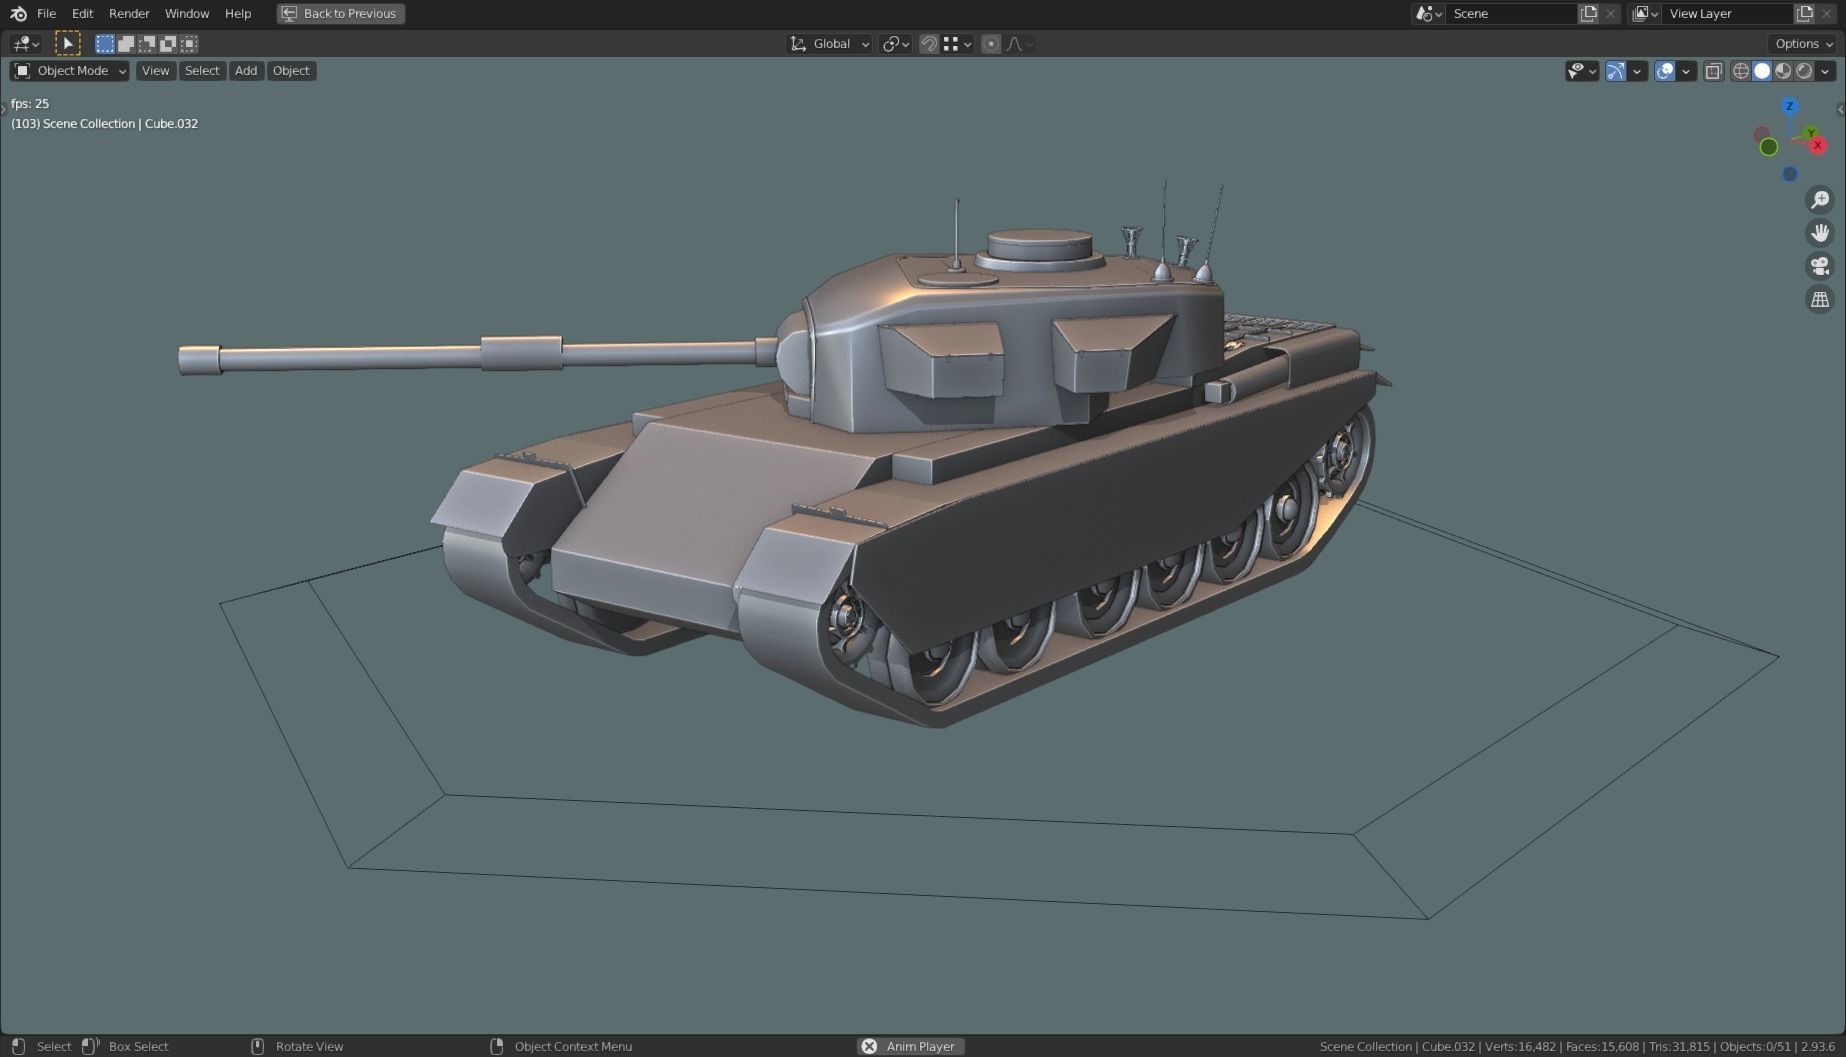Open the Options dropdown
Image resolution: width=1846 pixels, height=1057 pixels.
point(1804,44)
